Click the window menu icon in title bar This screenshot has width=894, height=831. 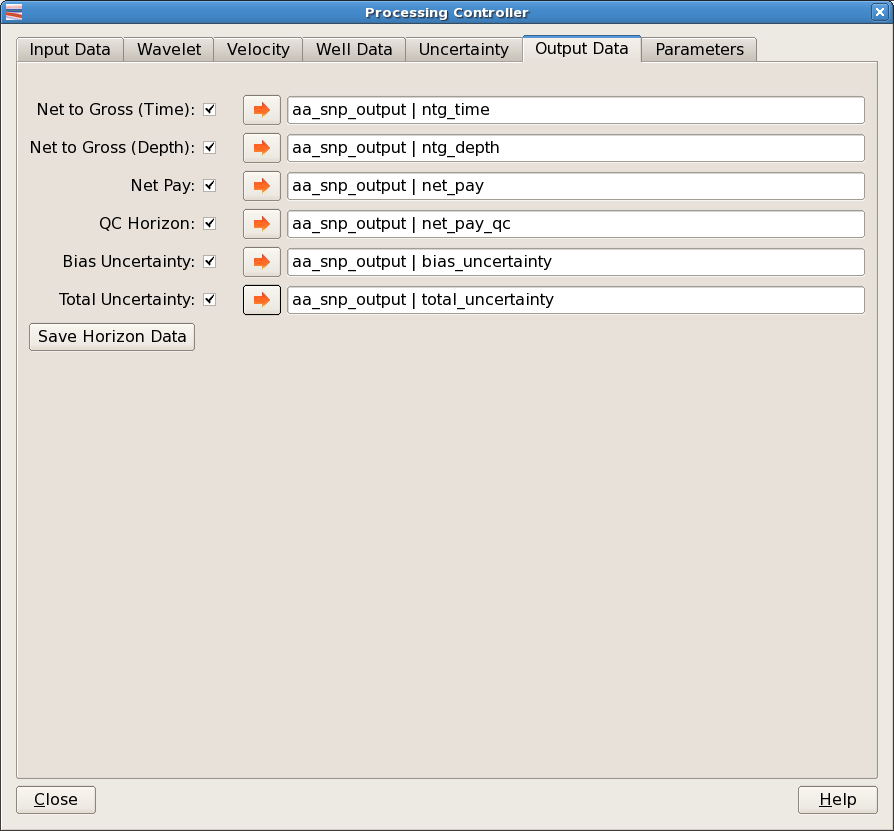click(14, 12)
